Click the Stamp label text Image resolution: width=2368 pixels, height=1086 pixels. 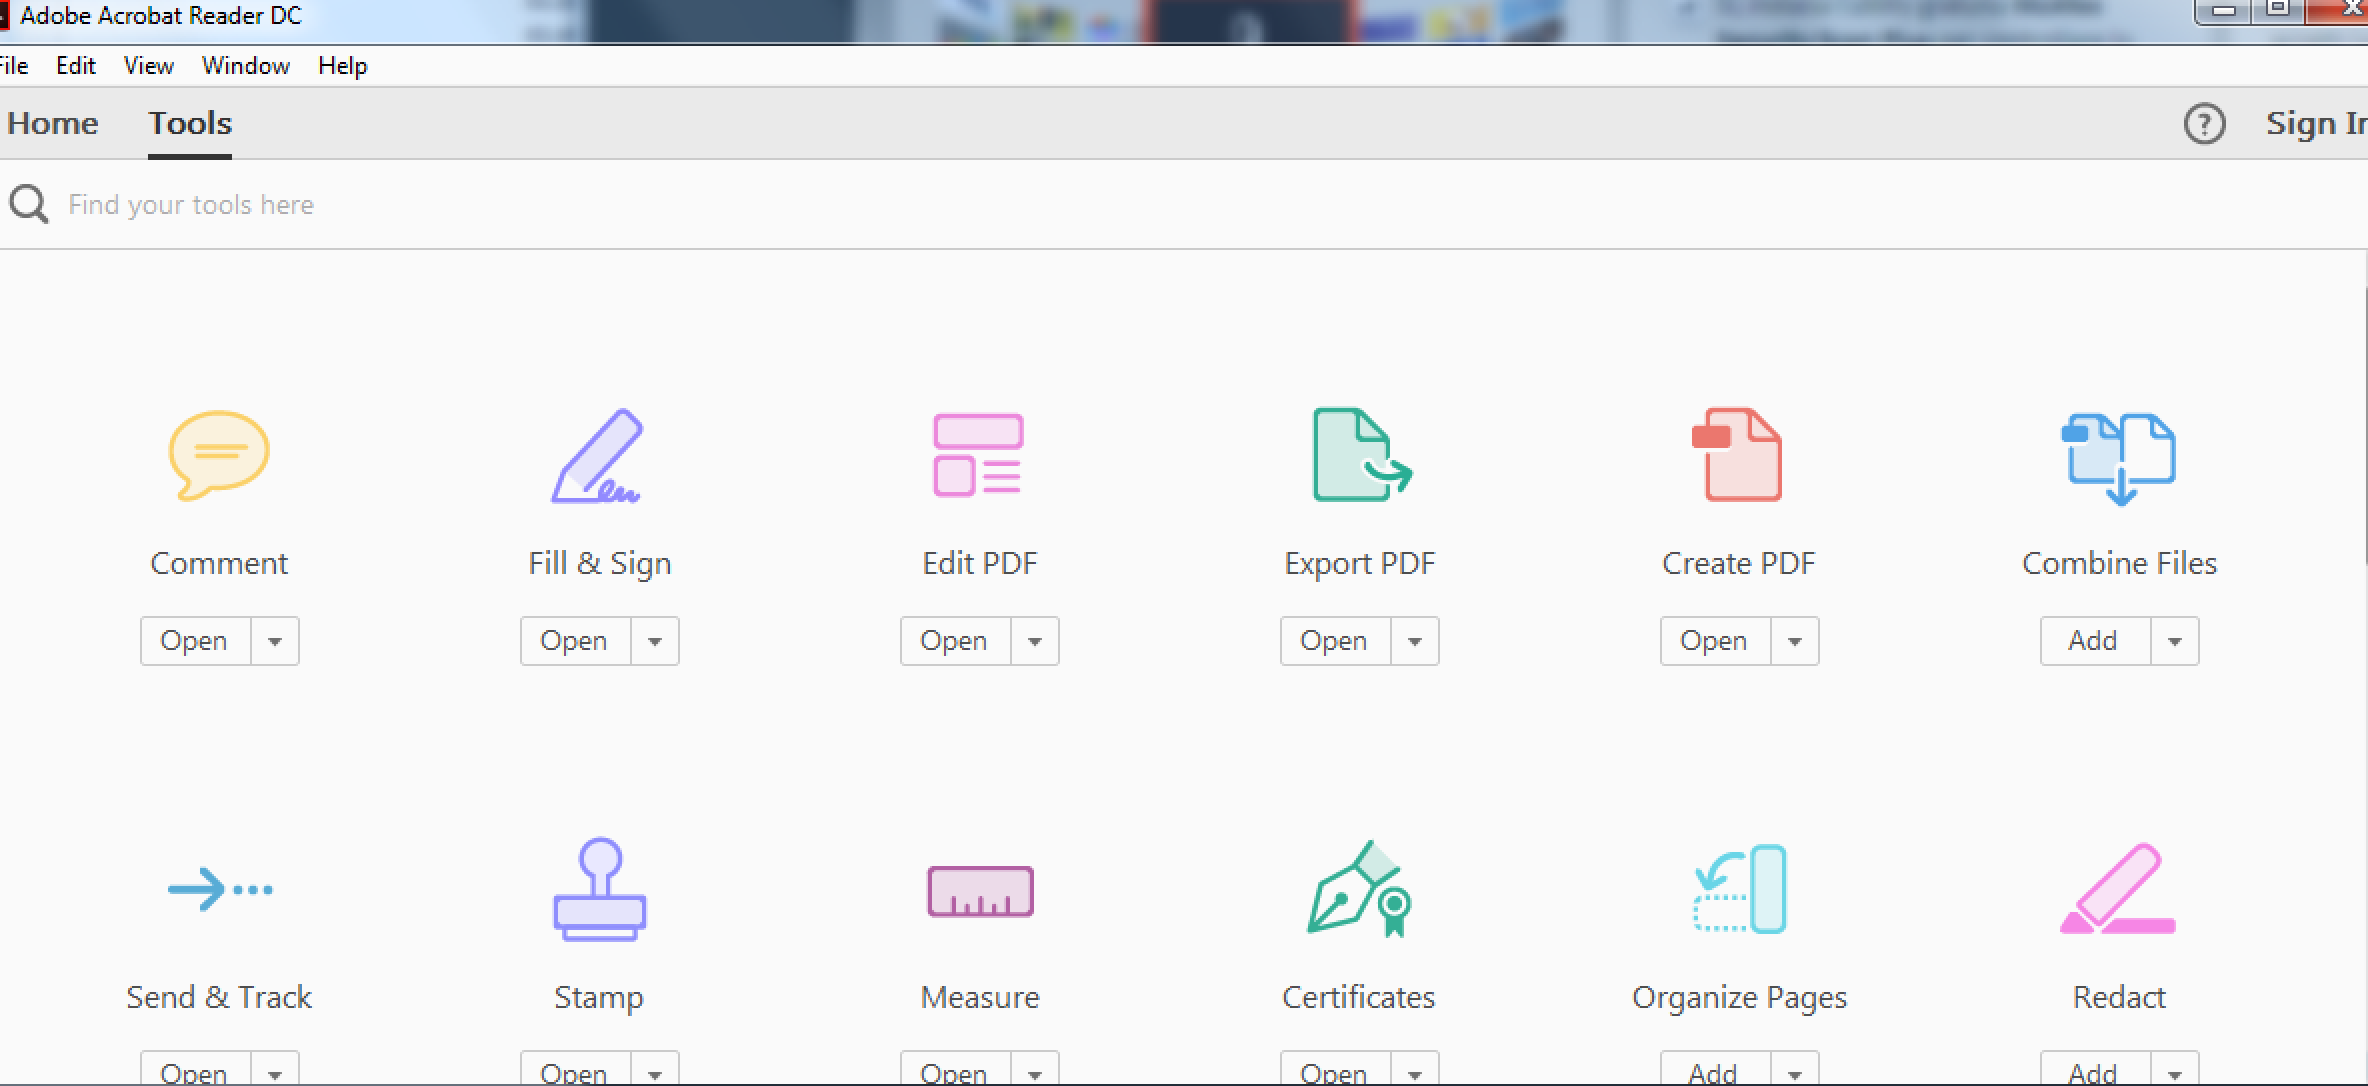pyautogui.click(x=599, y=998)
